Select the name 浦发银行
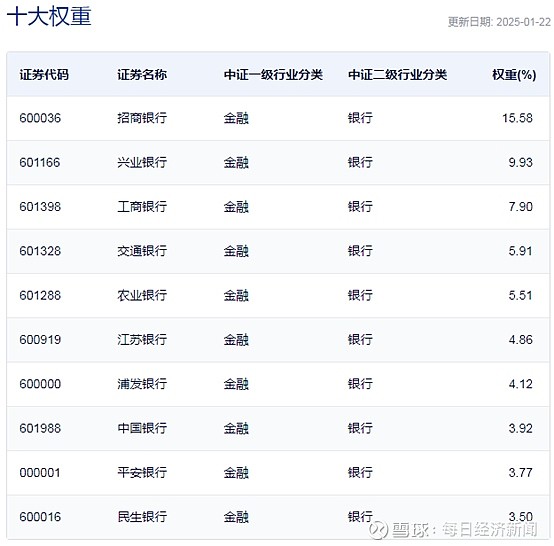 tap(142, 384)
